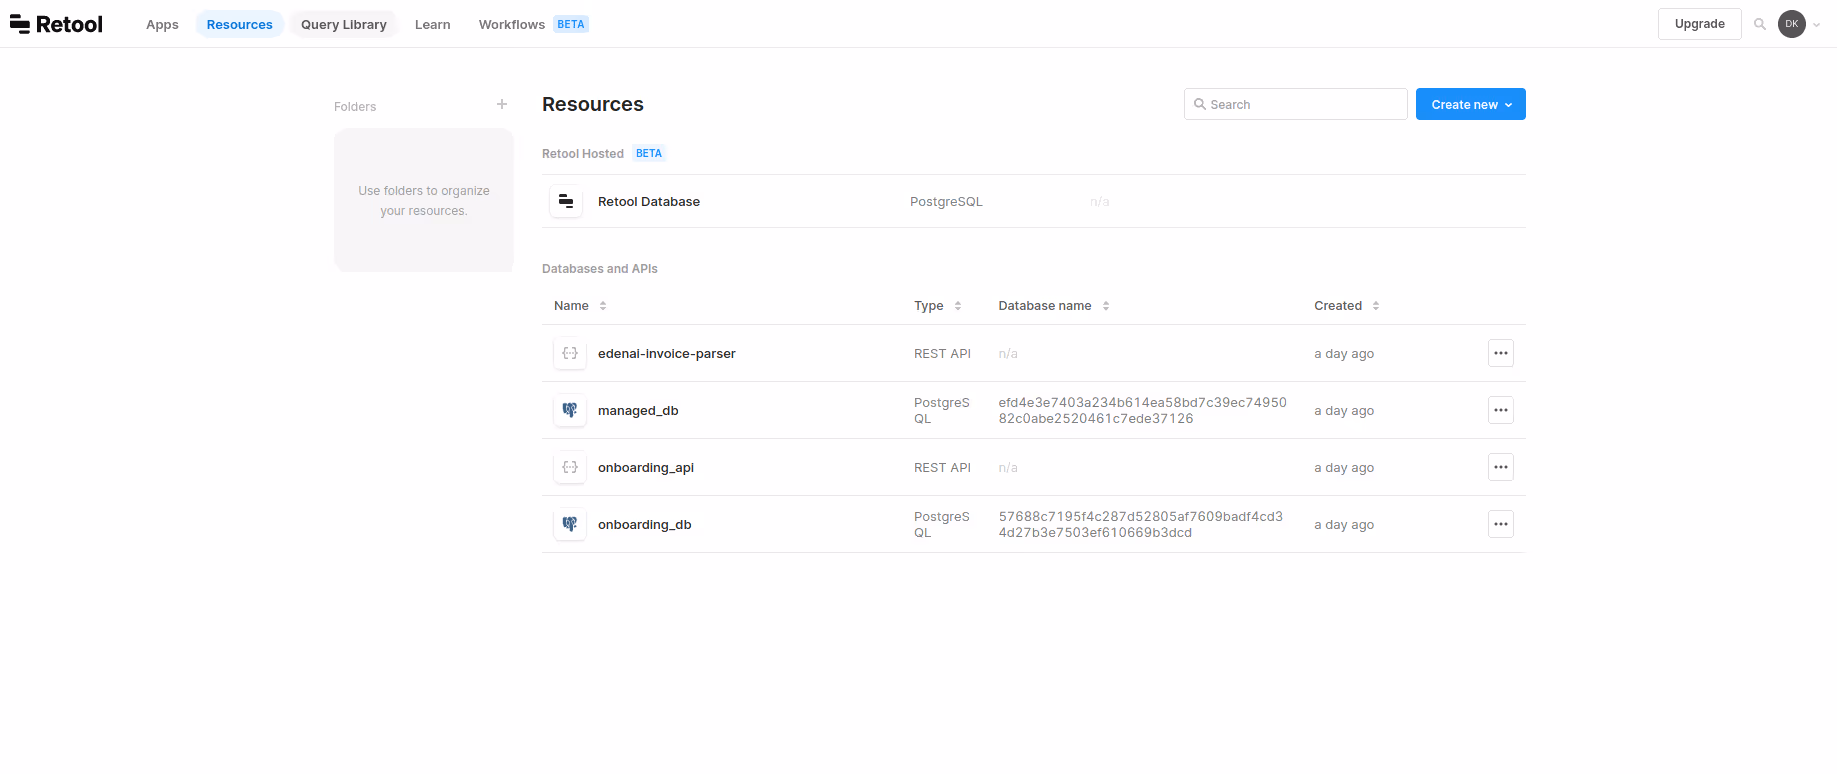Click created time for onboarding_db
The image size is (1837, 774).
coord(1344,524)
